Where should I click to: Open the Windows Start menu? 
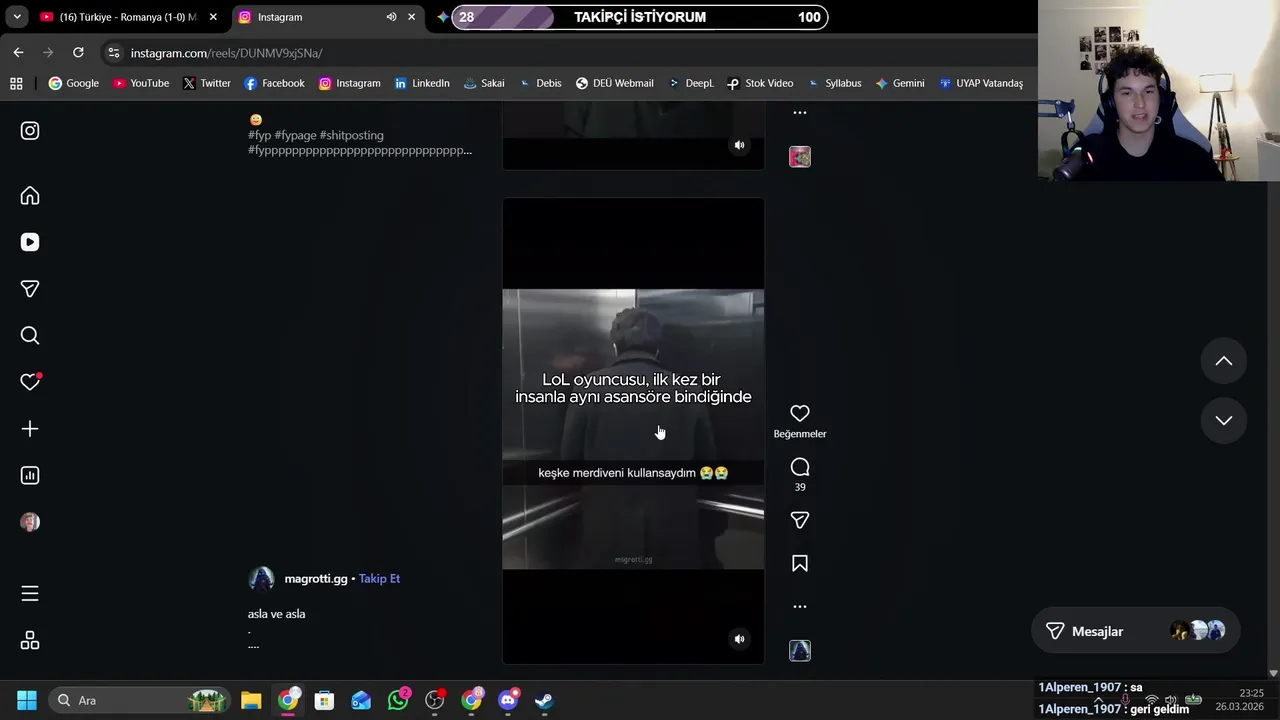click(27, 700)
